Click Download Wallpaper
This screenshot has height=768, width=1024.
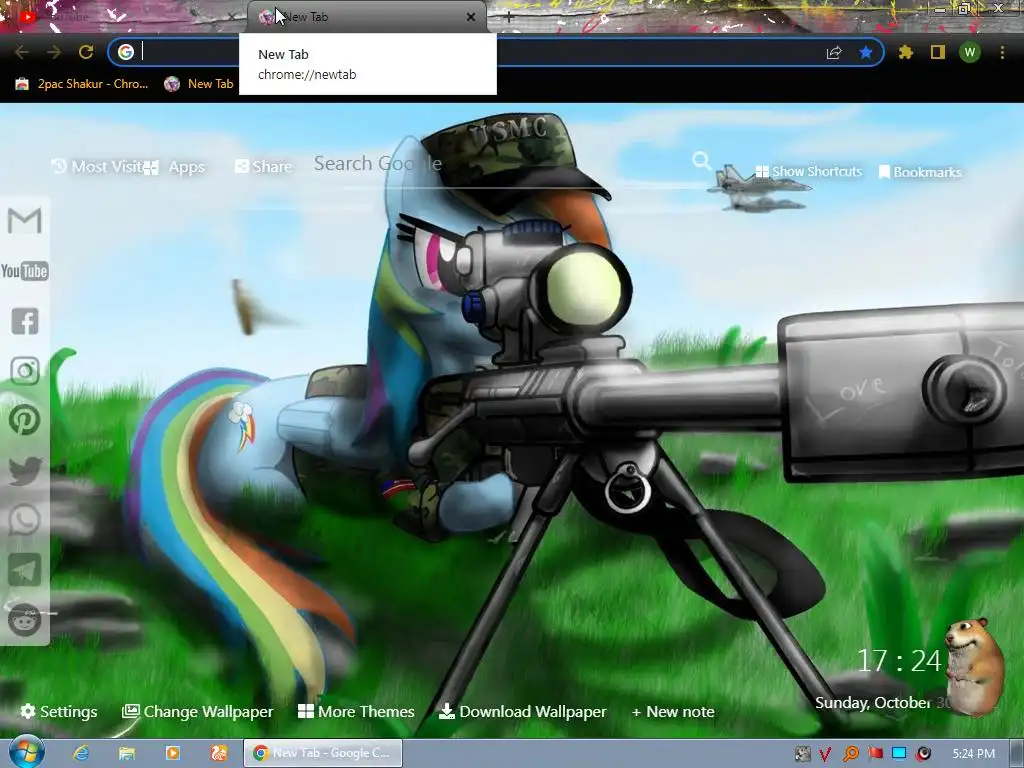click(x=522, y=711)
